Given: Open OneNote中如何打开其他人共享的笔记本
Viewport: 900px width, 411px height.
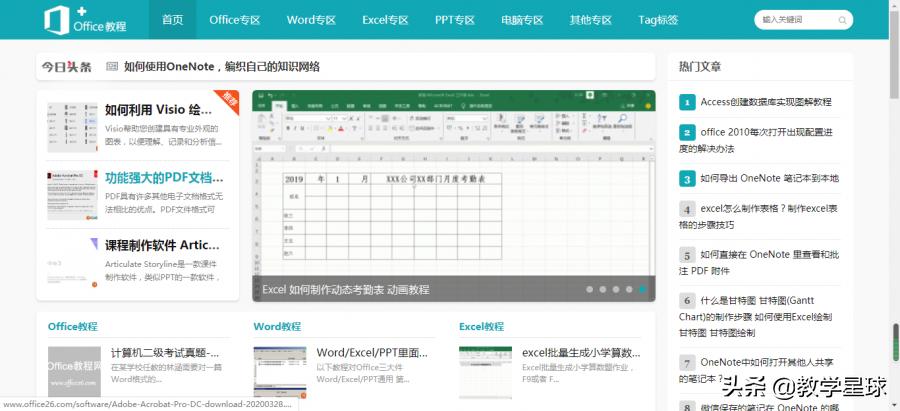Looking at the screenshot, I should pyautogui.click(x=756, y=371).
